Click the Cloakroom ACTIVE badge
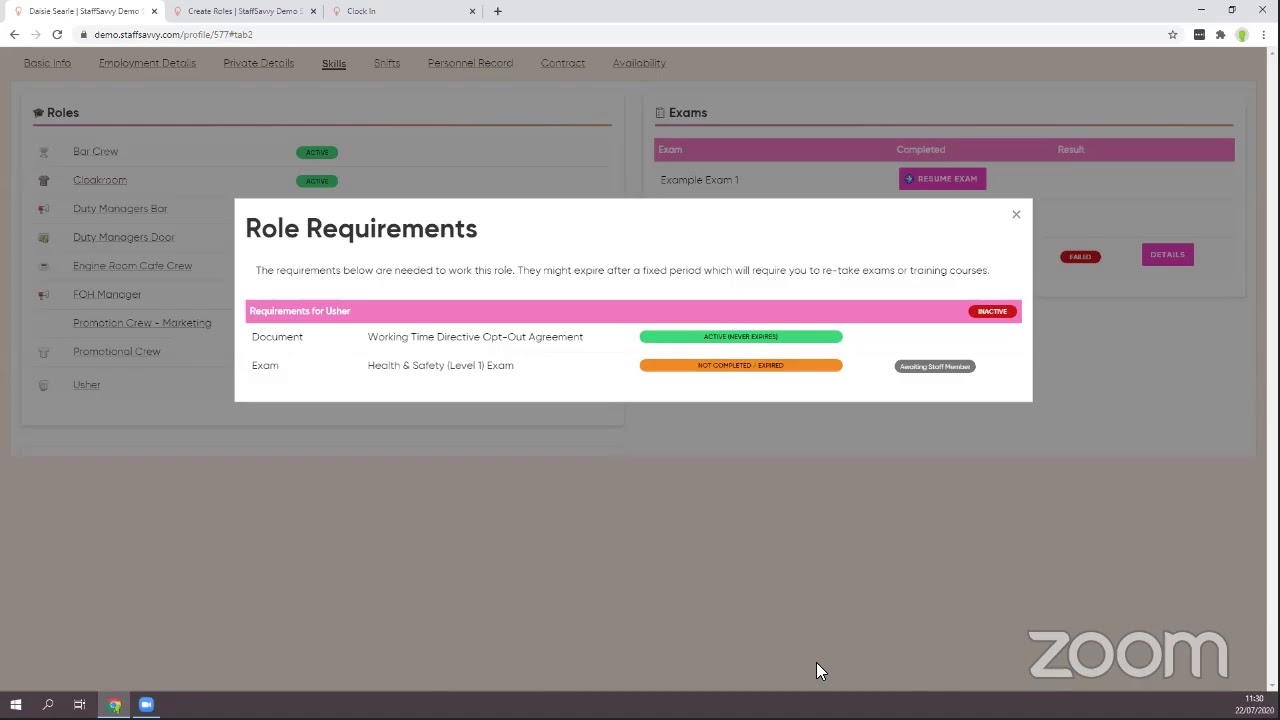Viewport: 1280px width, 720px height. 317,181
